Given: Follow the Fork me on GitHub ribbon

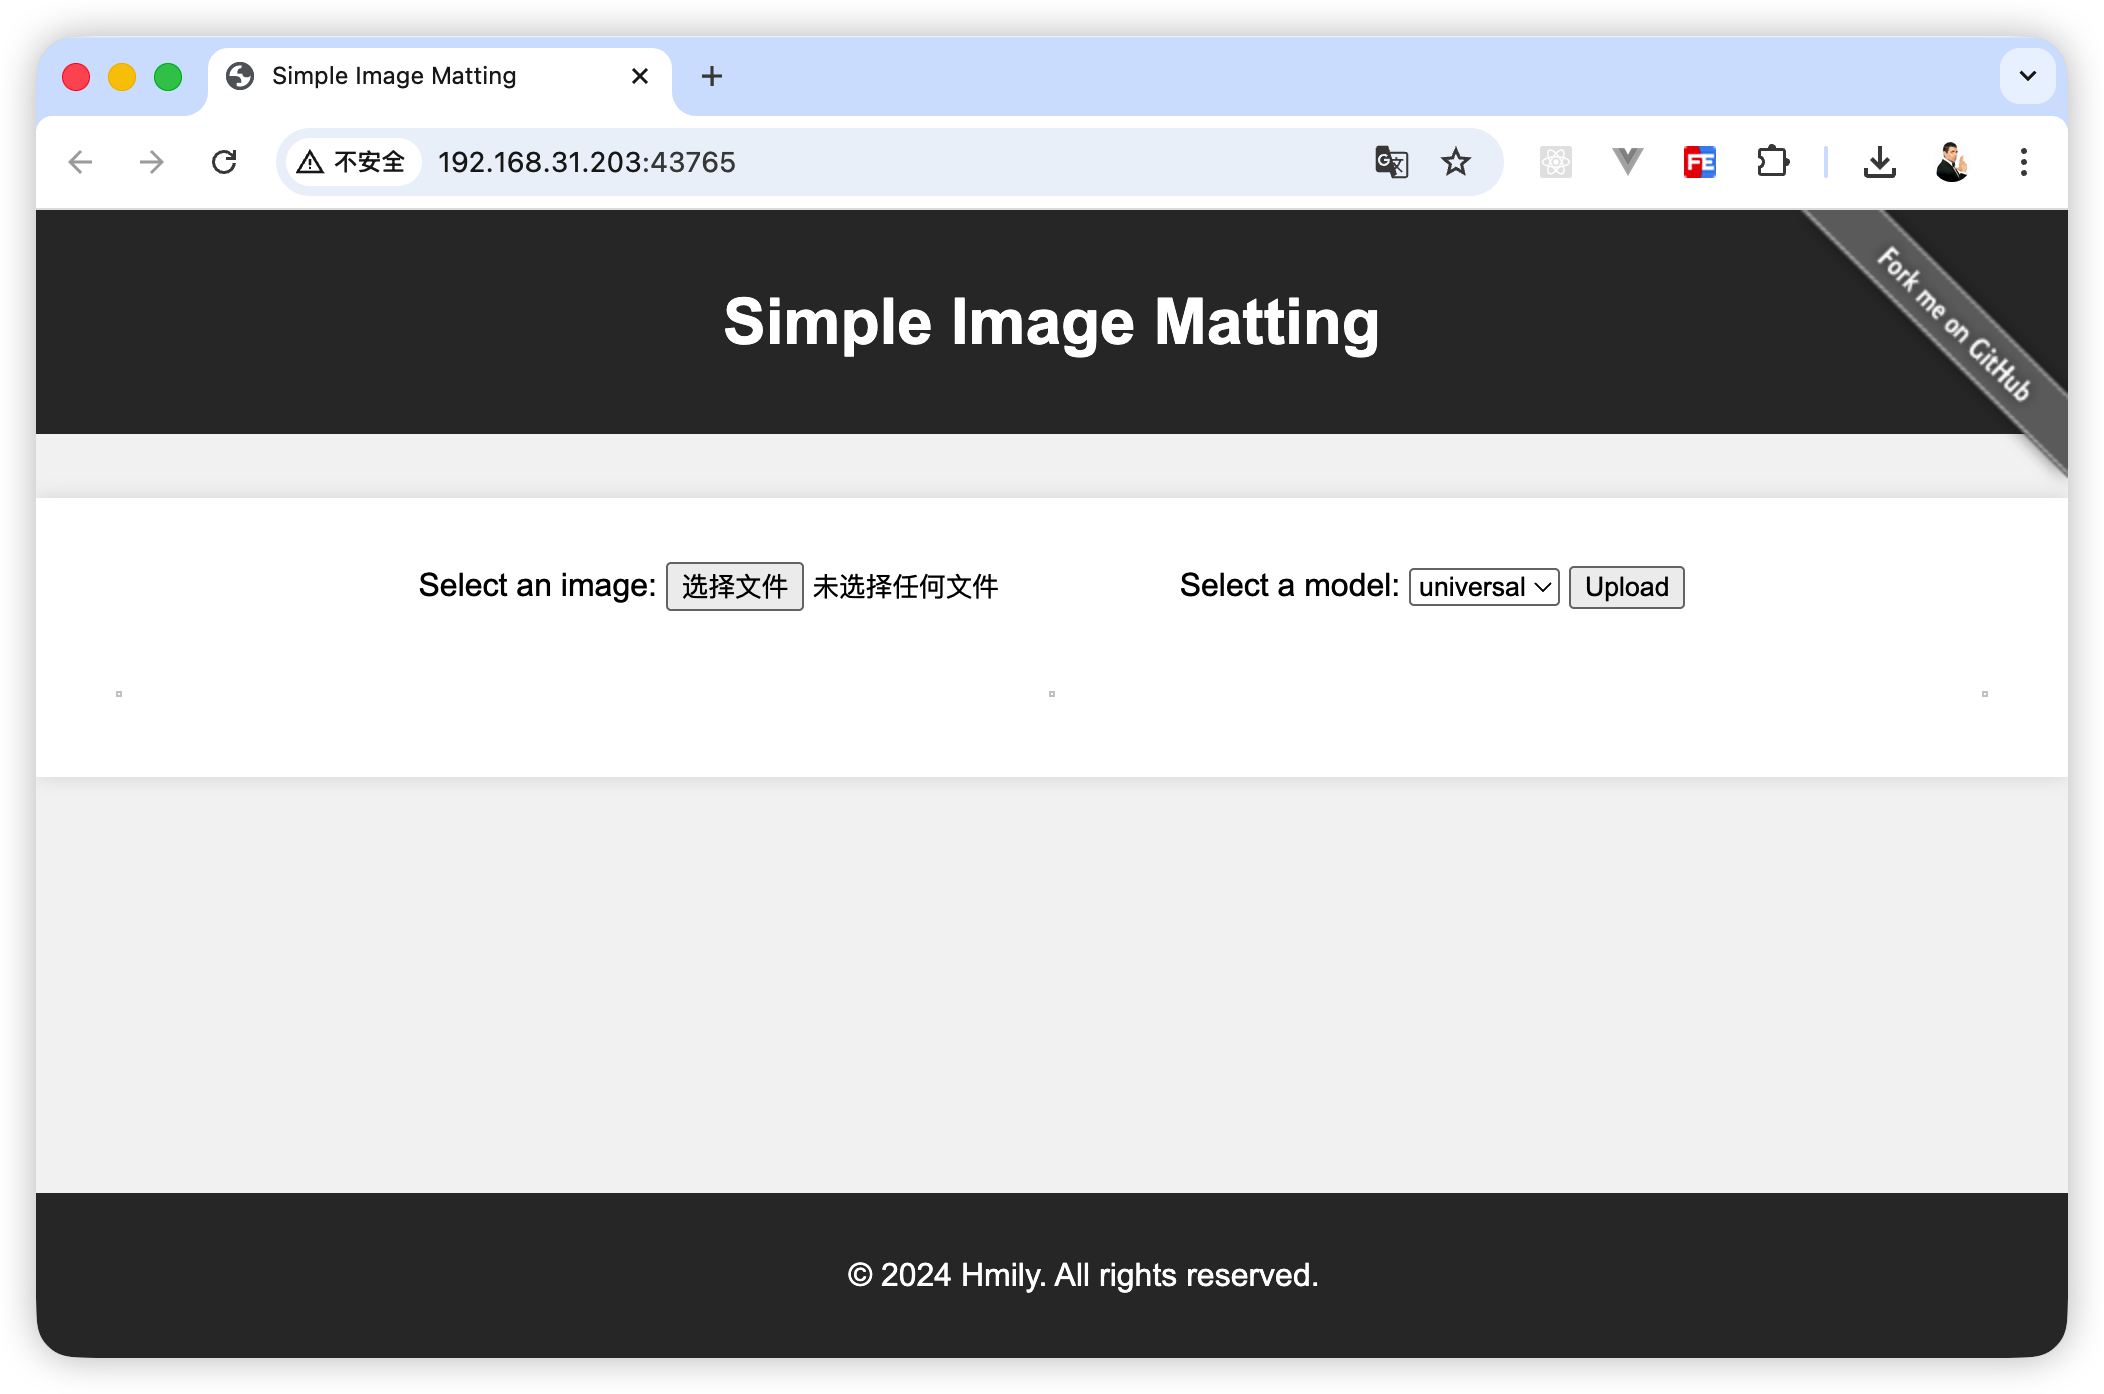Looking at the screenshot, I should (1954, 324).
